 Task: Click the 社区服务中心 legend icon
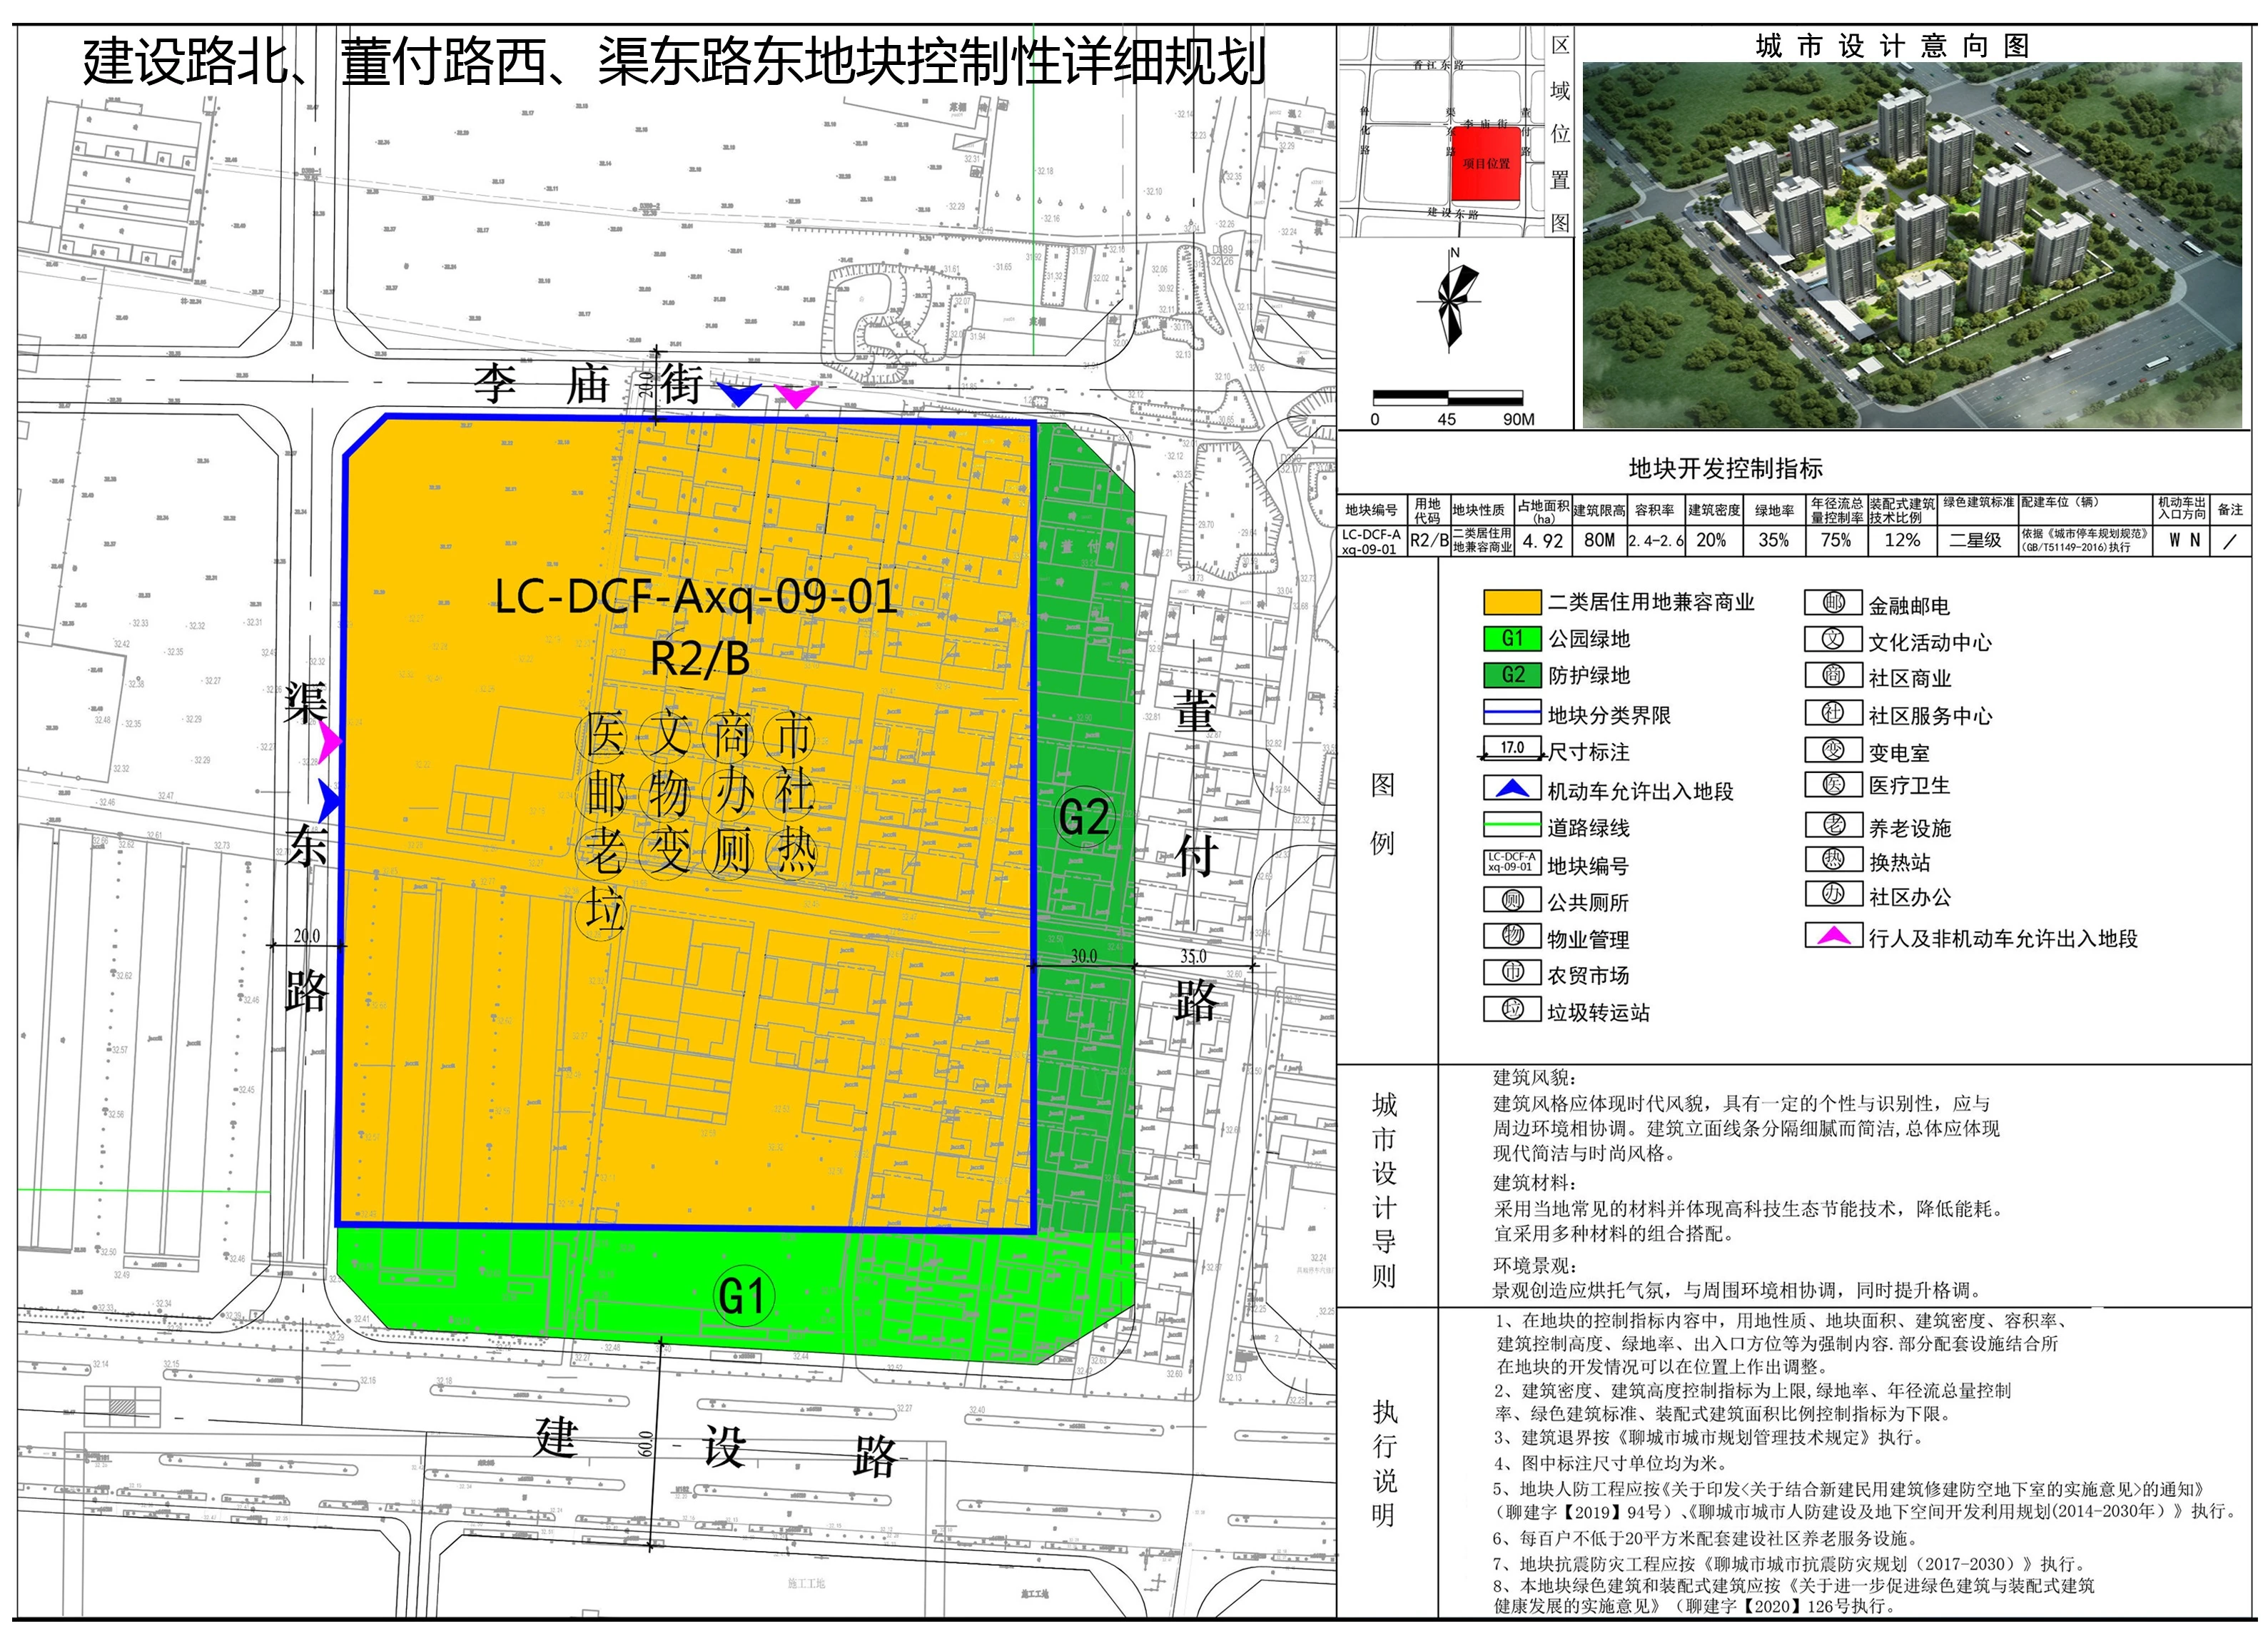point(1833,713)
